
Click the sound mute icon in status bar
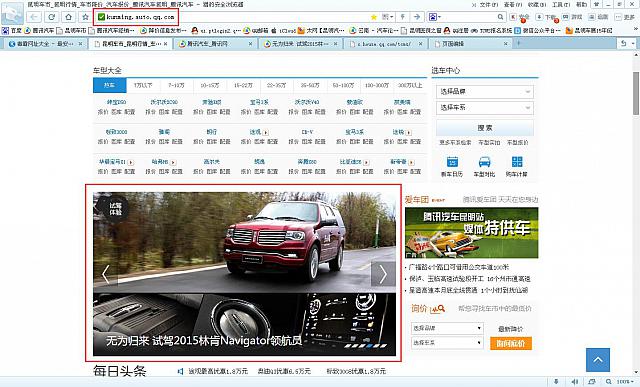click(x=575, y=382)
